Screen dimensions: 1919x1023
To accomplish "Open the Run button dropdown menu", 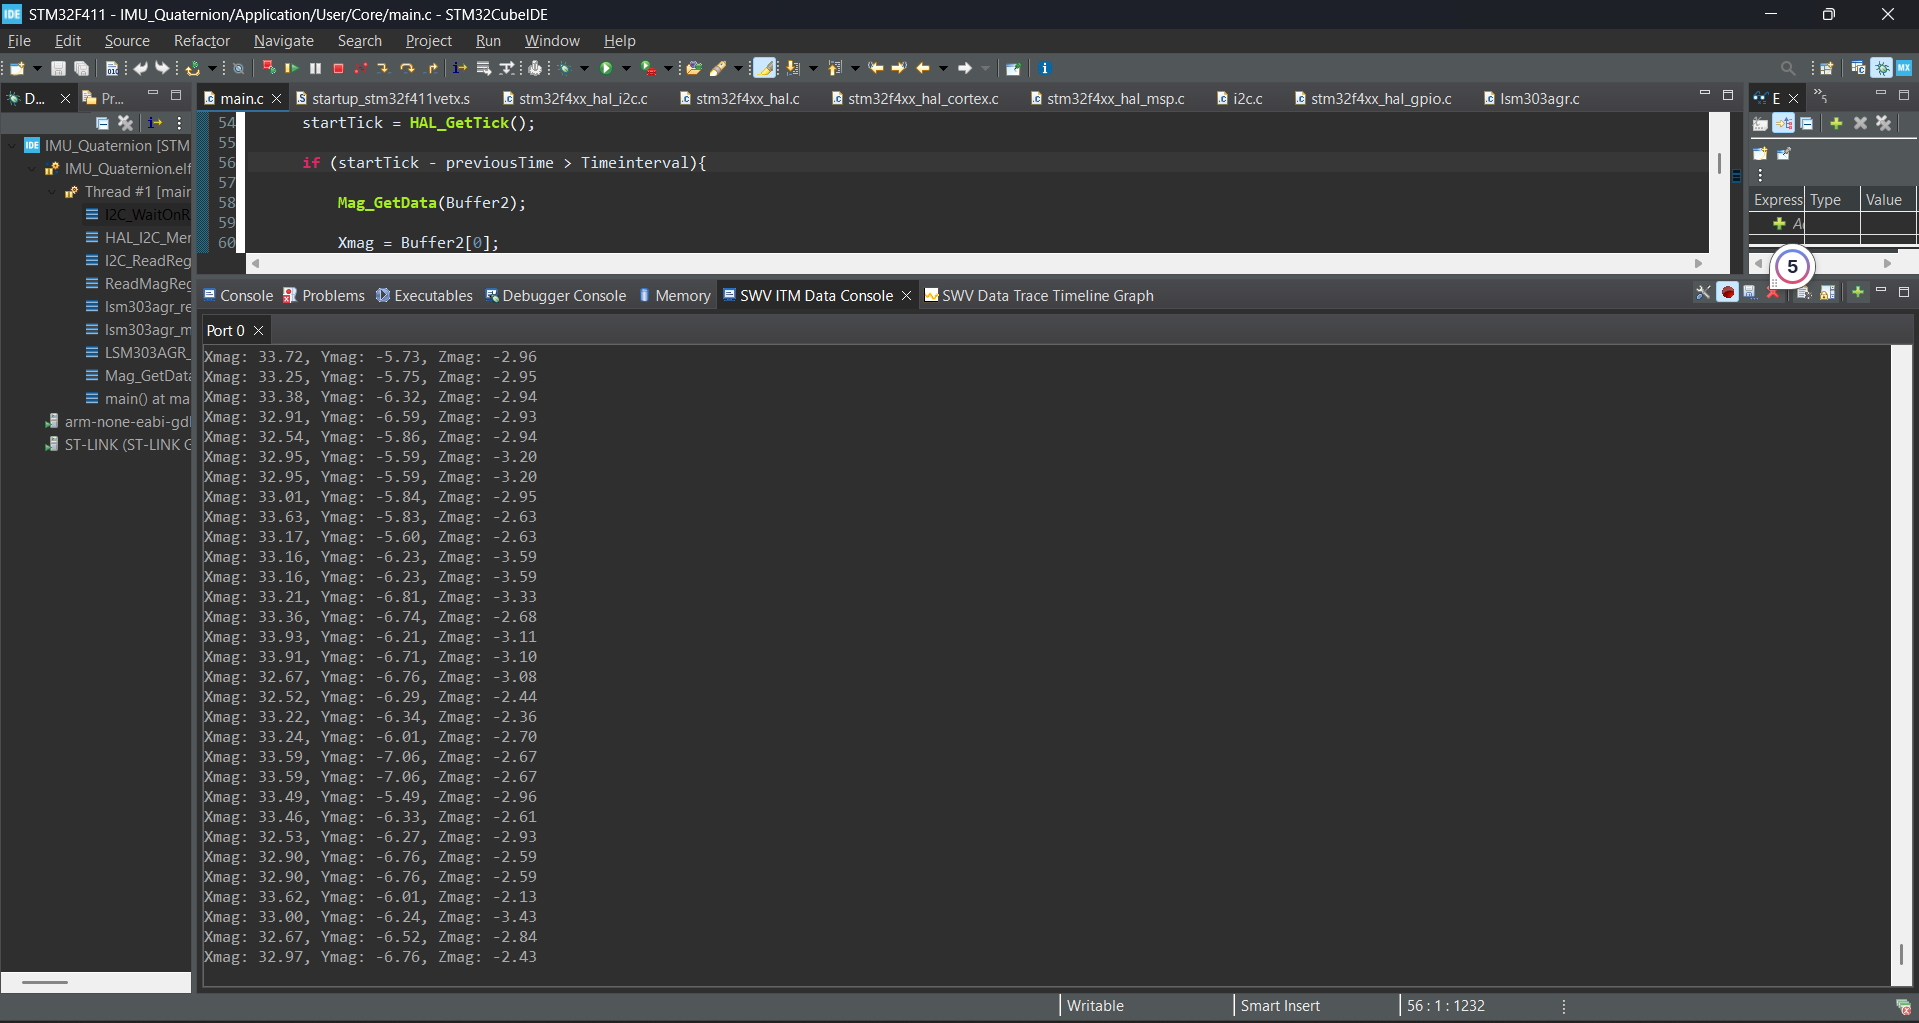I will (626, 68).
